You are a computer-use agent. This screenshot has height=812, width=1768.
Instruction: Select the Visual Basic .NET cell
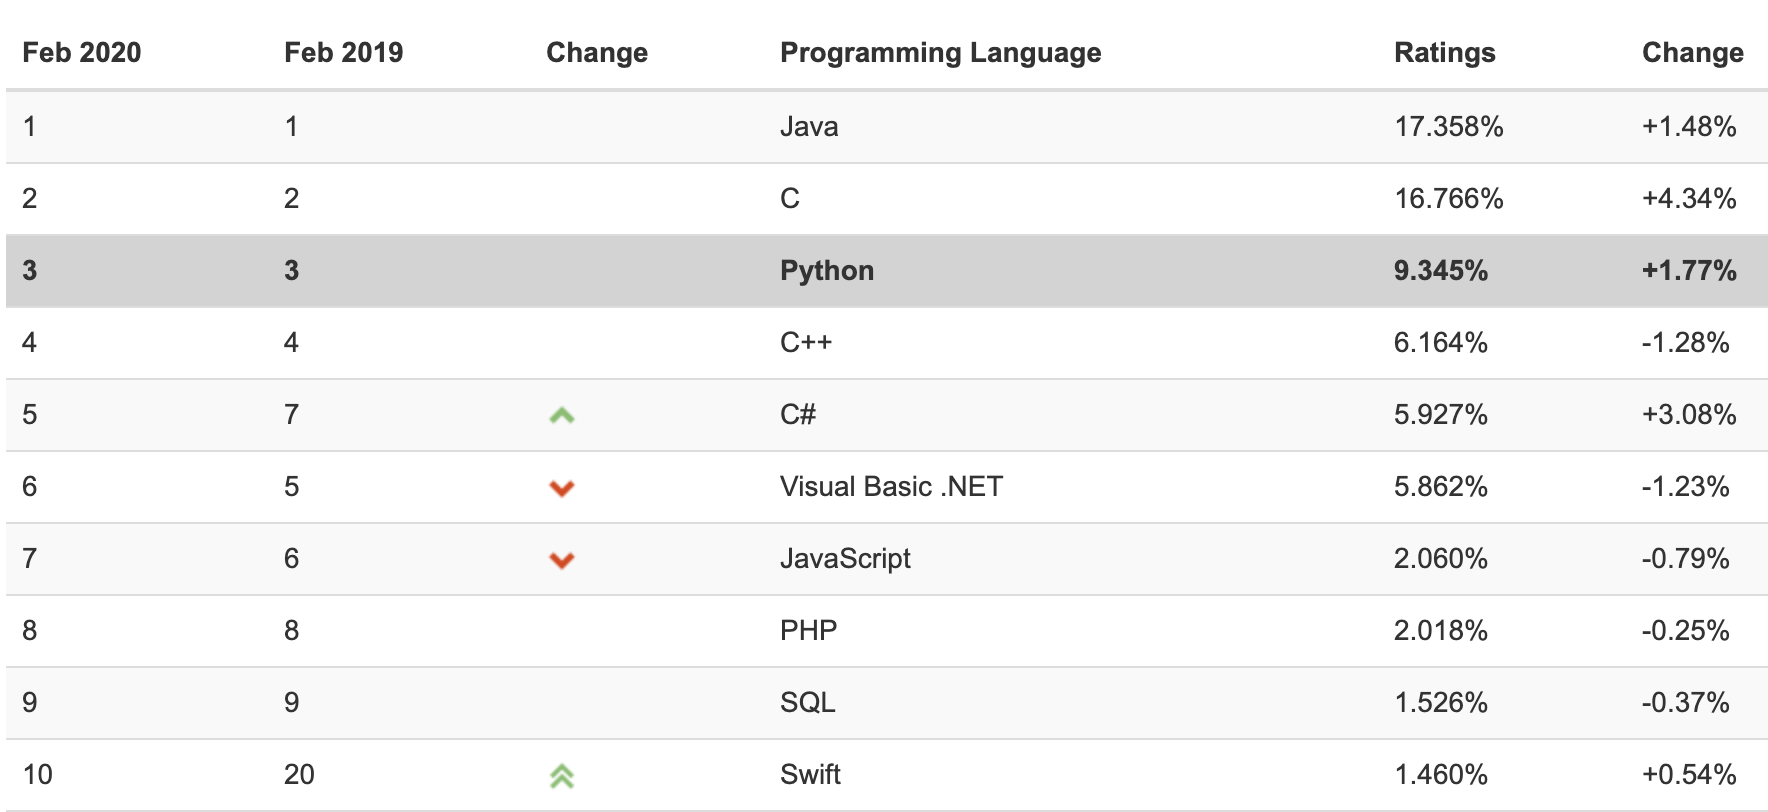(891, 487)
